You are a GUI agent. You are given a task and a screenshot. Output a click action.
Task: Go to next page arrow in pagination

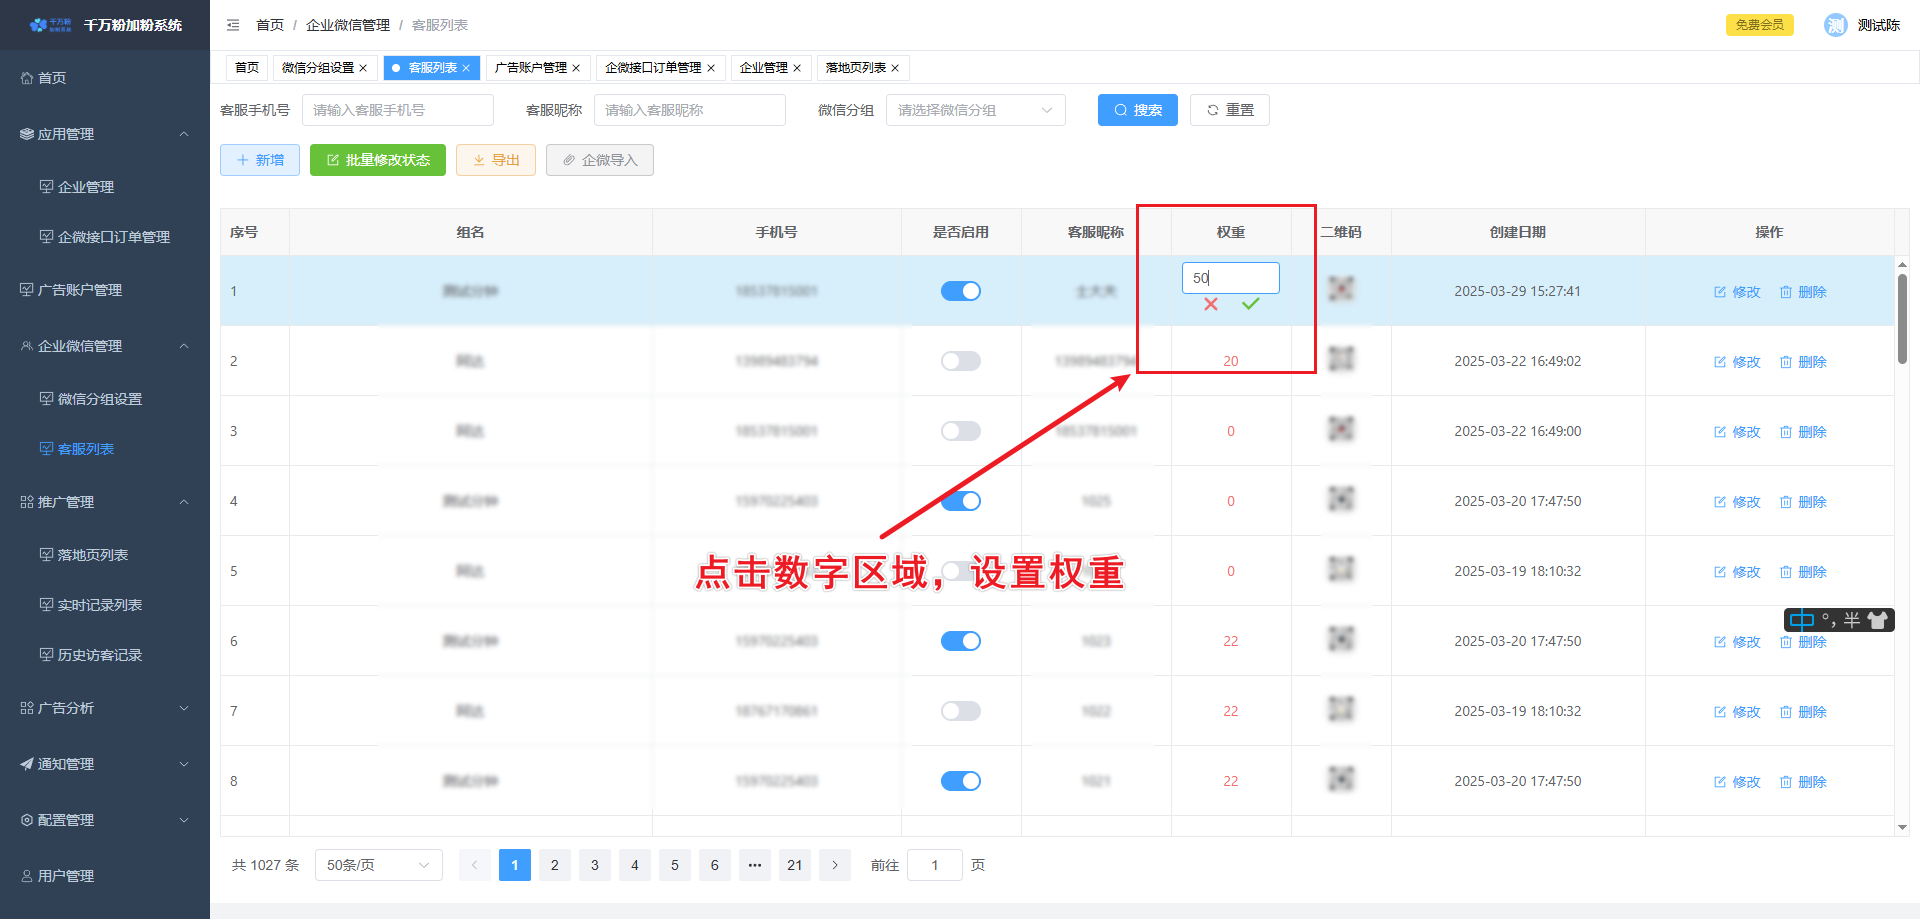(x=835, y=865)
